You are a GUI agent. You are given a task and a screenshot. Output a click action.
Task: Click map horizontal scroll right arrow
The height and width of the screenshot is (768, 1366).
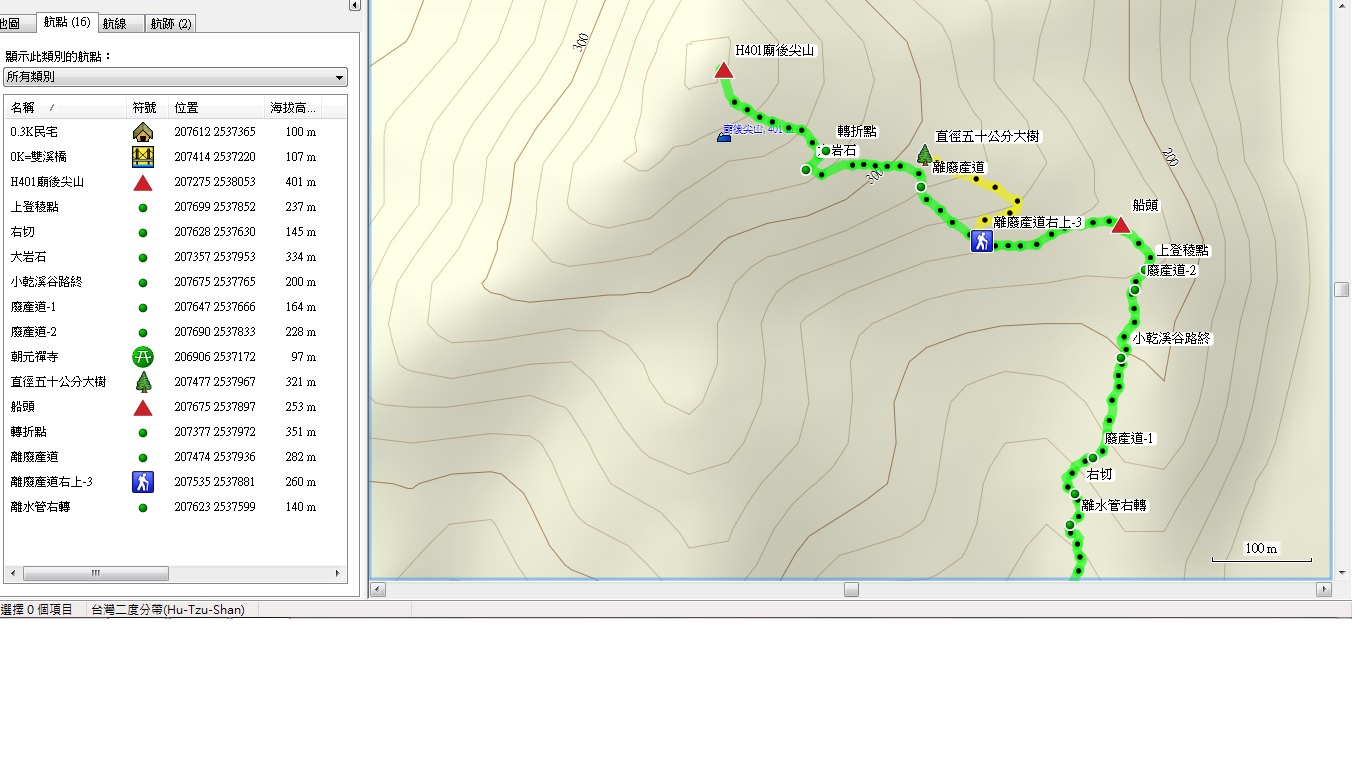click(1324, 590)
